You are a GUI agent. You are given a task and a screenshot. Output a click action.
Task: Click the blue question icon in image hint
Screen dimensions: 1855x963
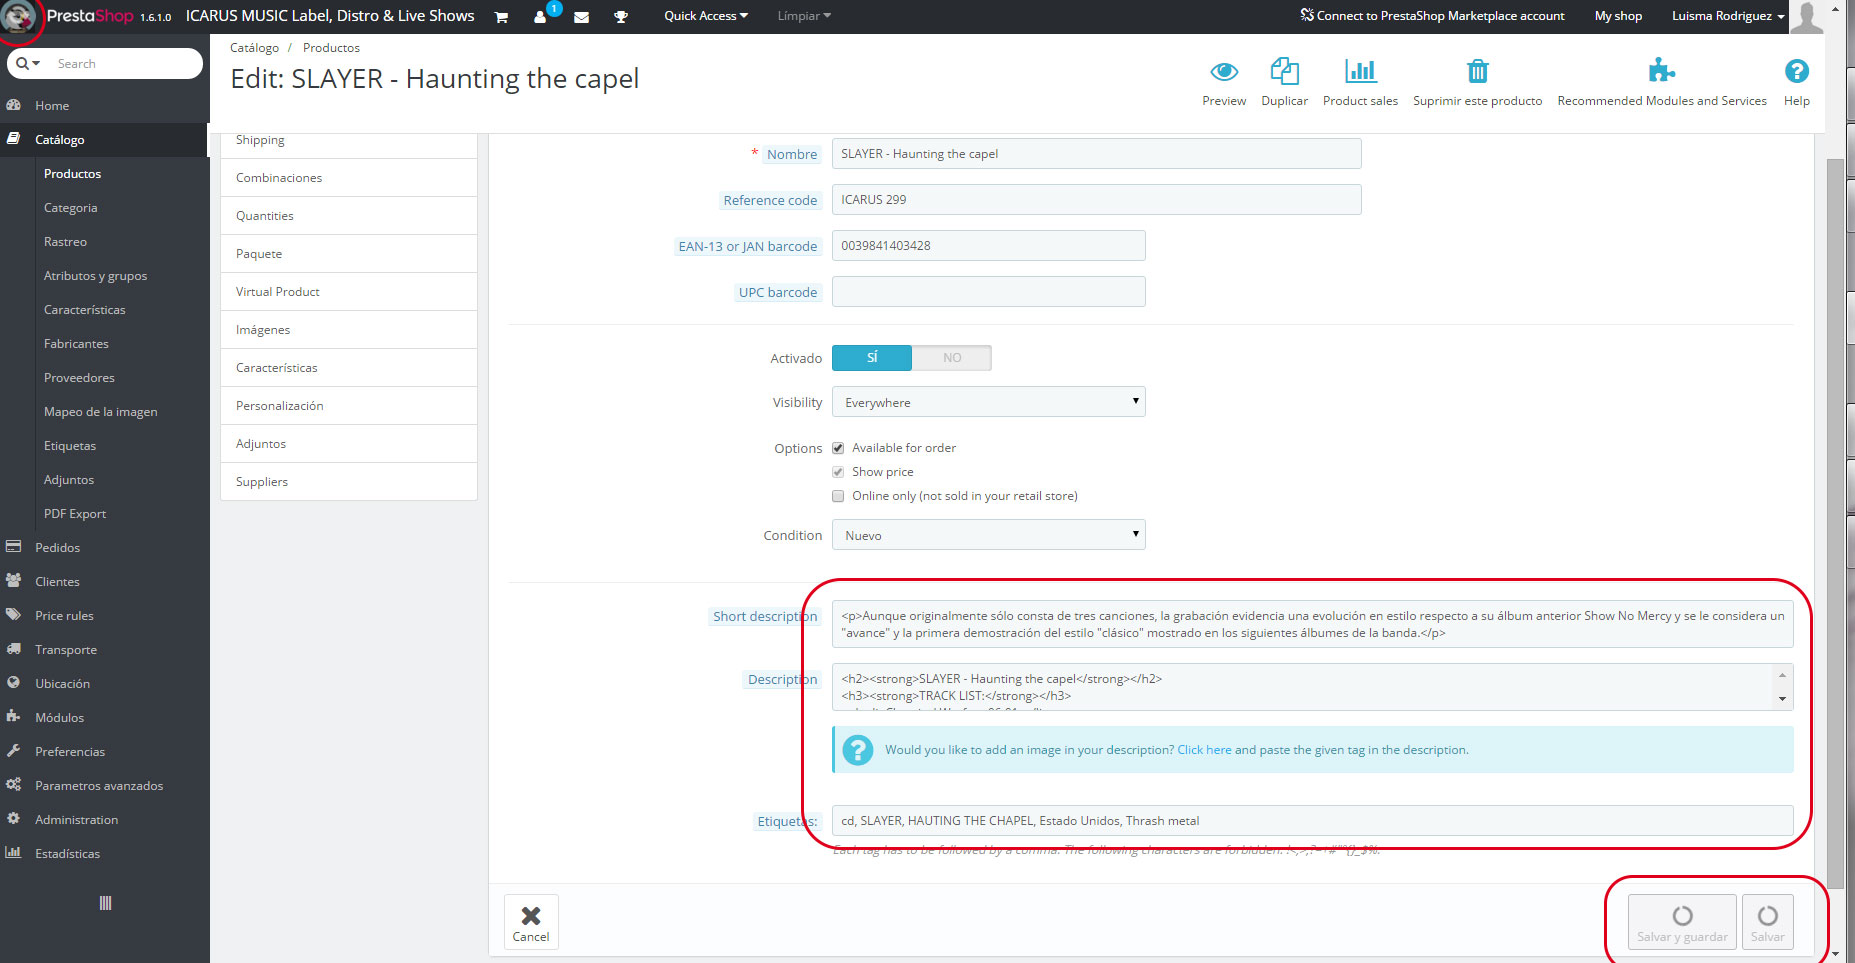(x=857, y=750)
